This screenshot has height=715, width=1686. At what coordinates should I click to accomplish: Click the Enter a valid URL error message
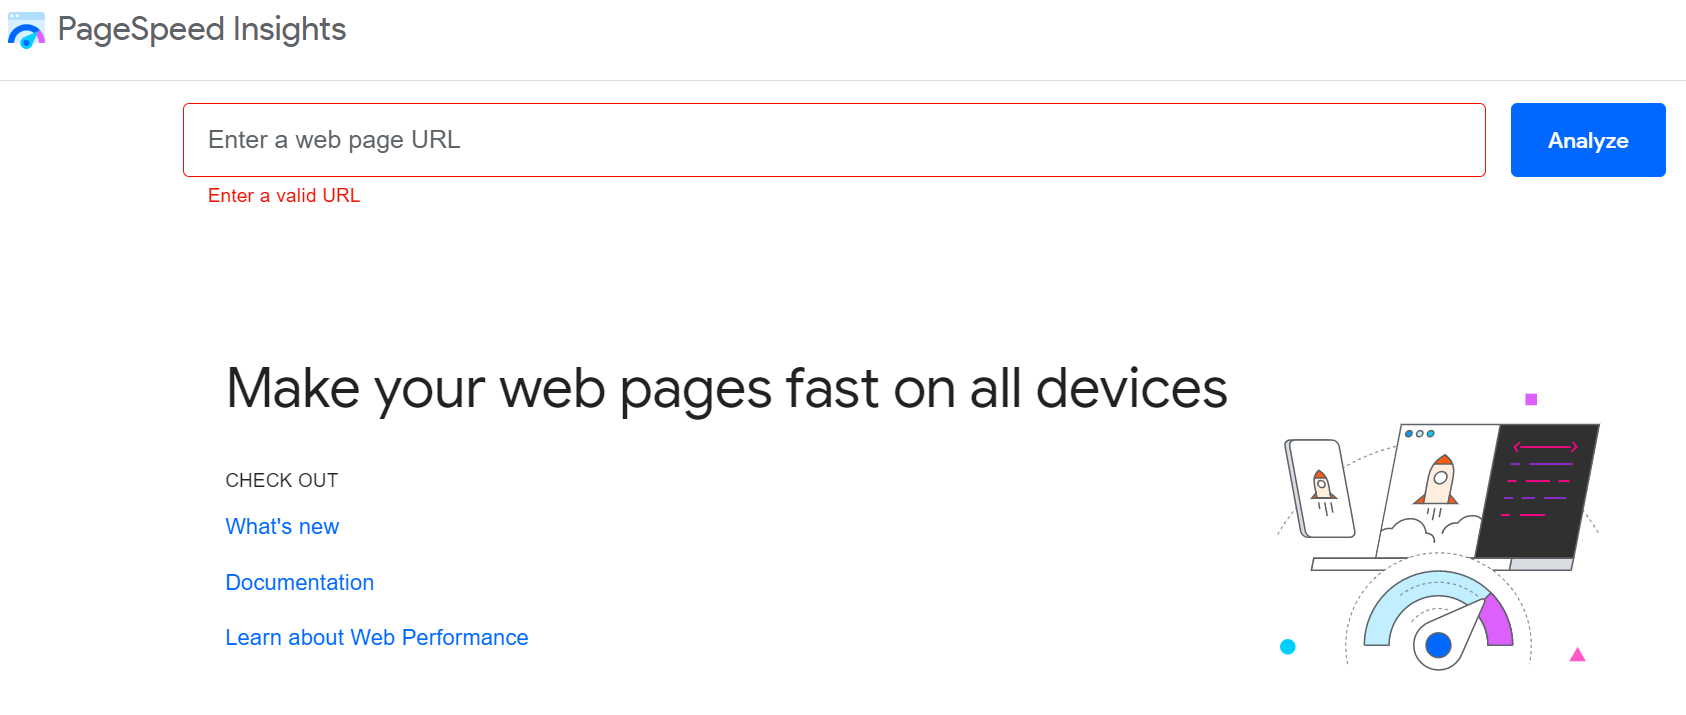pyautogui.click(x=284, y=196)
